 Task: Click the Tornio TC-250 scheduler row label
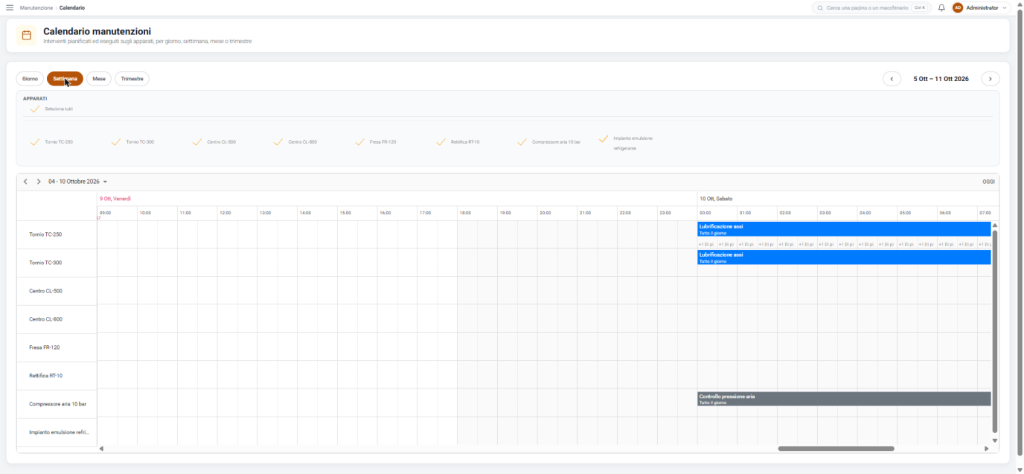[x=45, y=234]
